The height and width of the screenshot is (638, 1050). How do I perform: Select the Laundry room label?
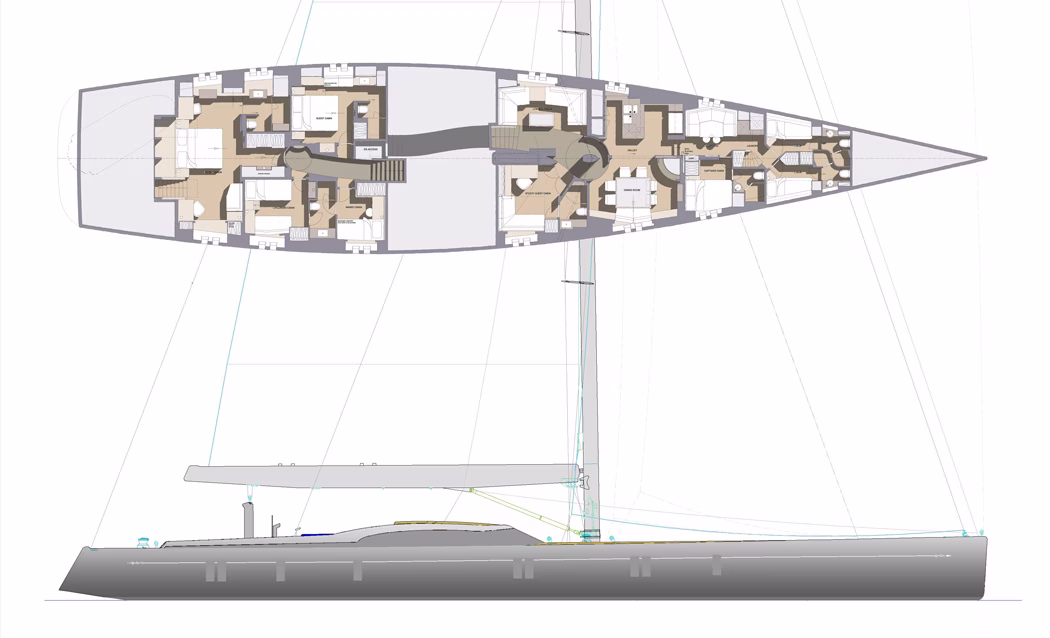751,143
